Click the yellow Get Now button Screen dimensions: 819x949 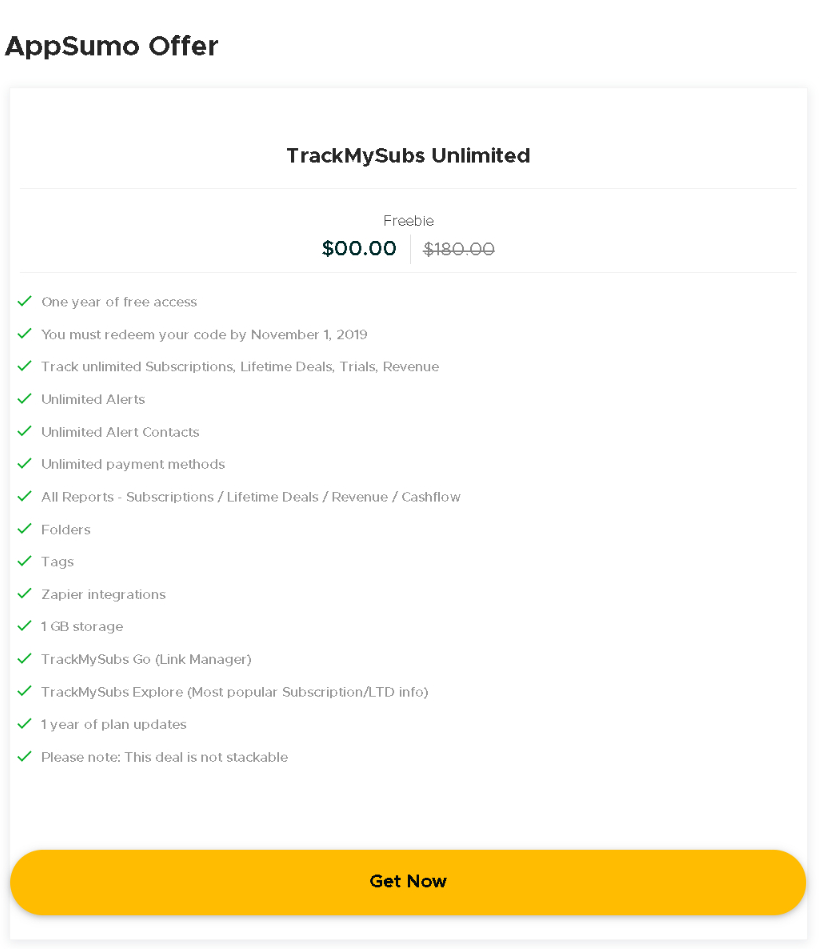point(408,882)
